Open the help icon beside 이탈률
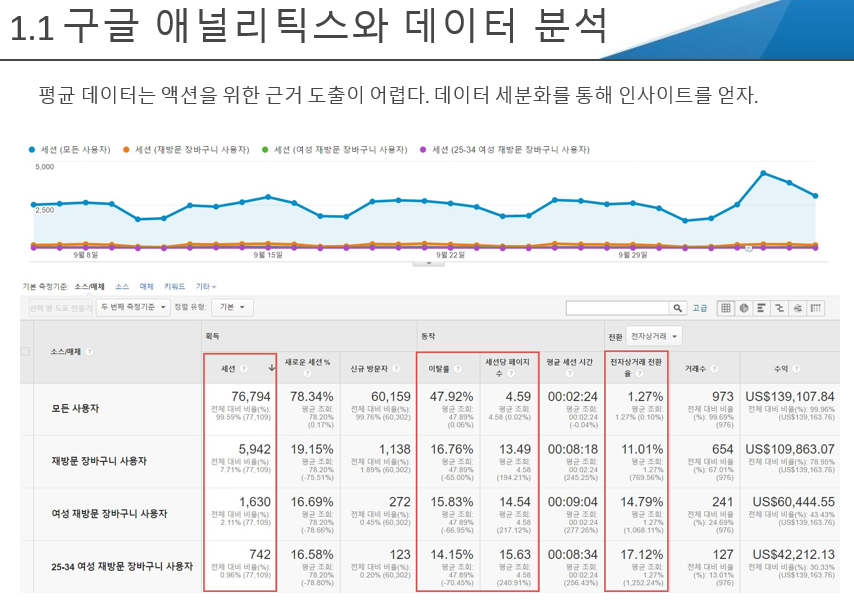 (458, 369)
